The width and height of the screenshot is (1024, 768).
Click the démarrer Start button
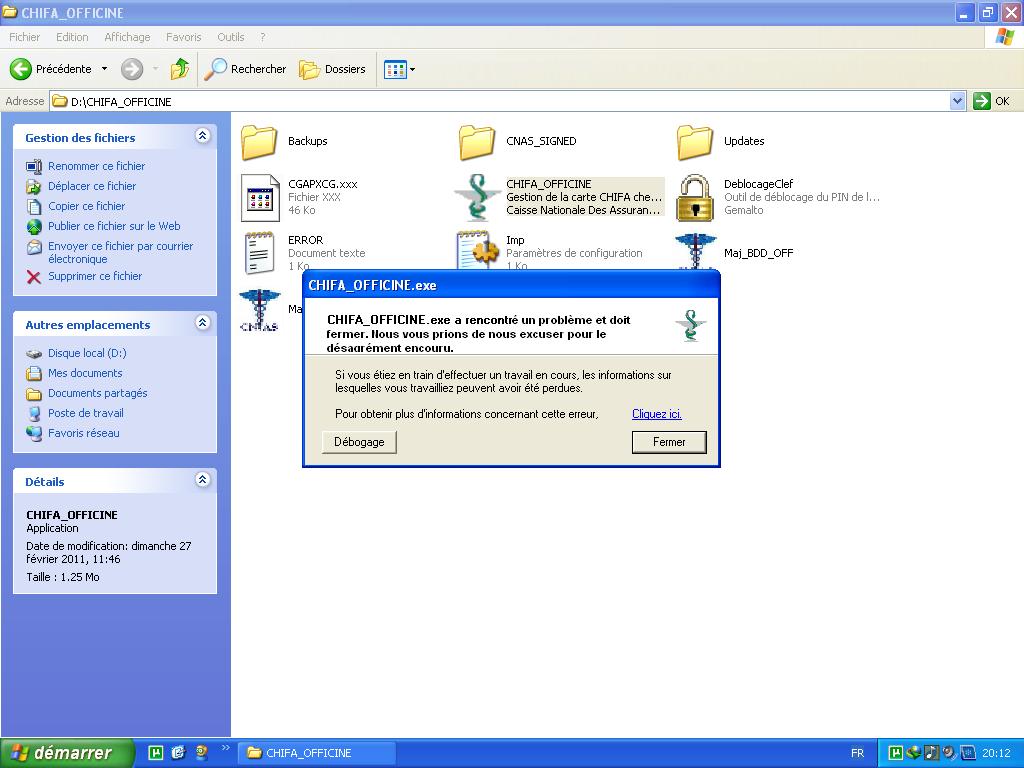67,753
